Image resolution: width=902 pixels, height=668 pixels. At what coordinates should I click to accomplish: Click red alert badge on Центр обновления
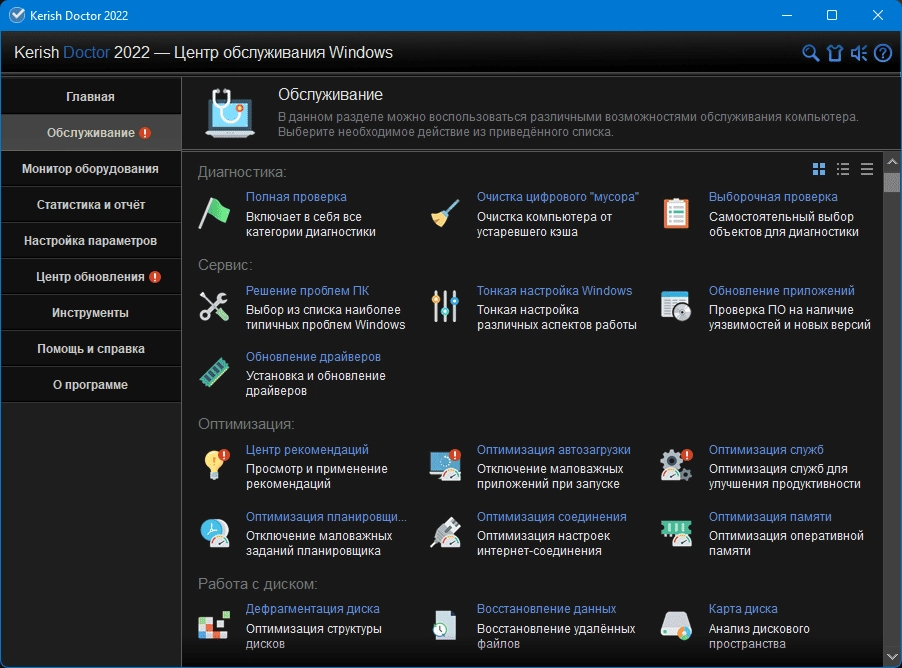(x=155, y=277)
